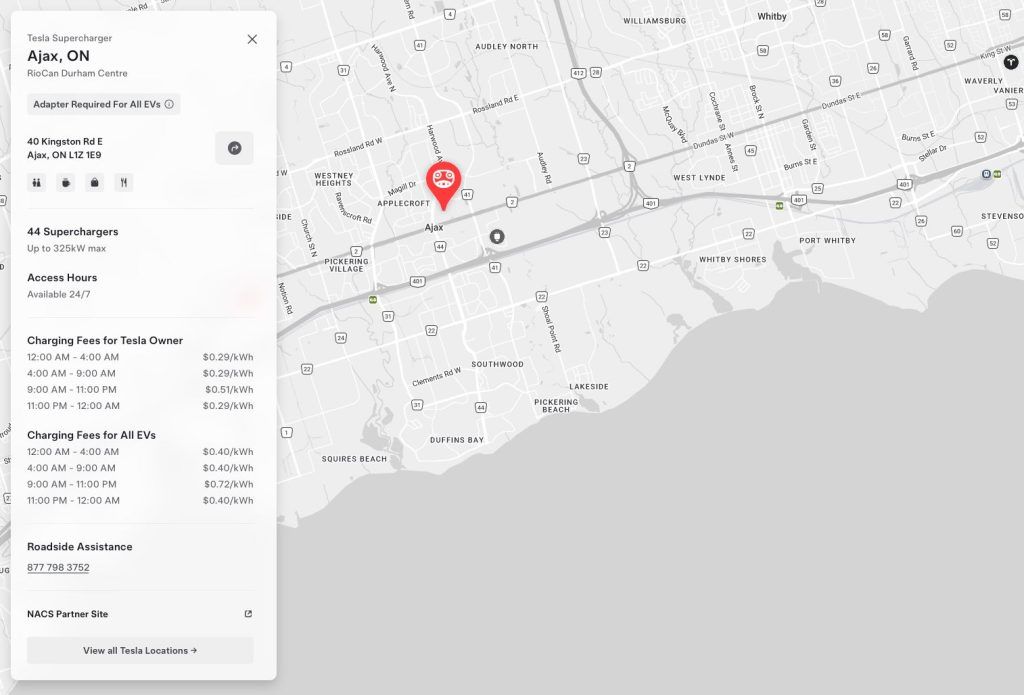Click the Available 24/7 text
This screenshot has width=1024, height=695.
59,295
